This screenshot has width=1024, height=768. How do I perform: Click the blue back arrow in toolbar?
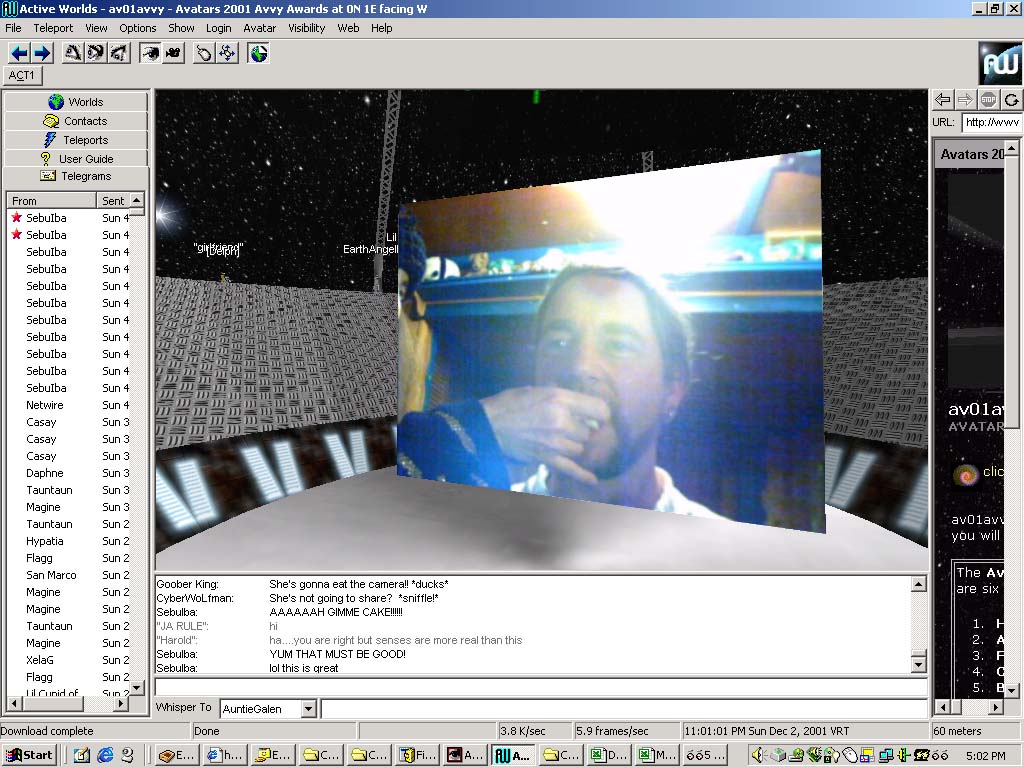pos(18,53)
